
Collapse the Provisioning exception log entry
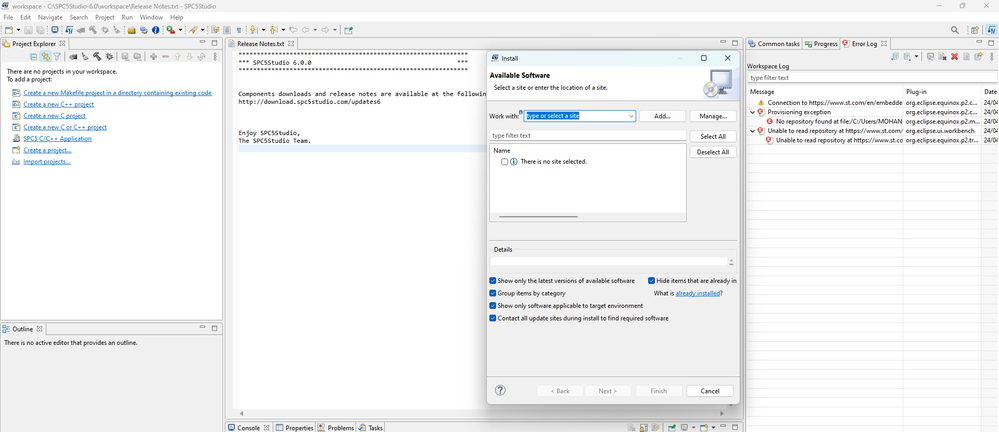[753, 112]
